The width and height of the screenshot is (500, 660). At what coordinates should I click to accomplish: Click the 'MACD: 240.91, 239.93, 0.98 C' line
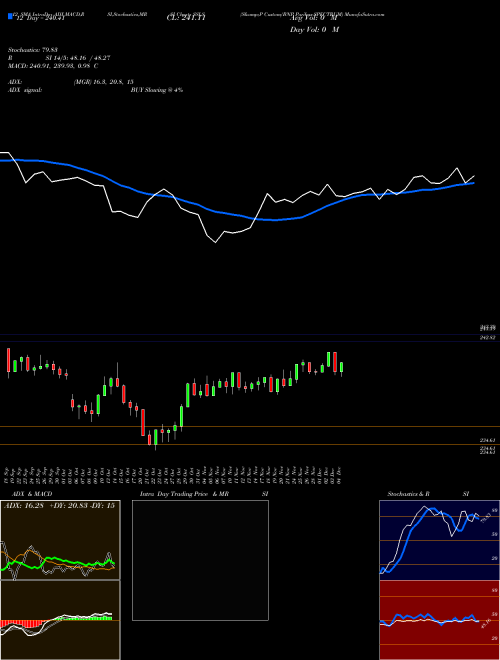coord(53,66)
